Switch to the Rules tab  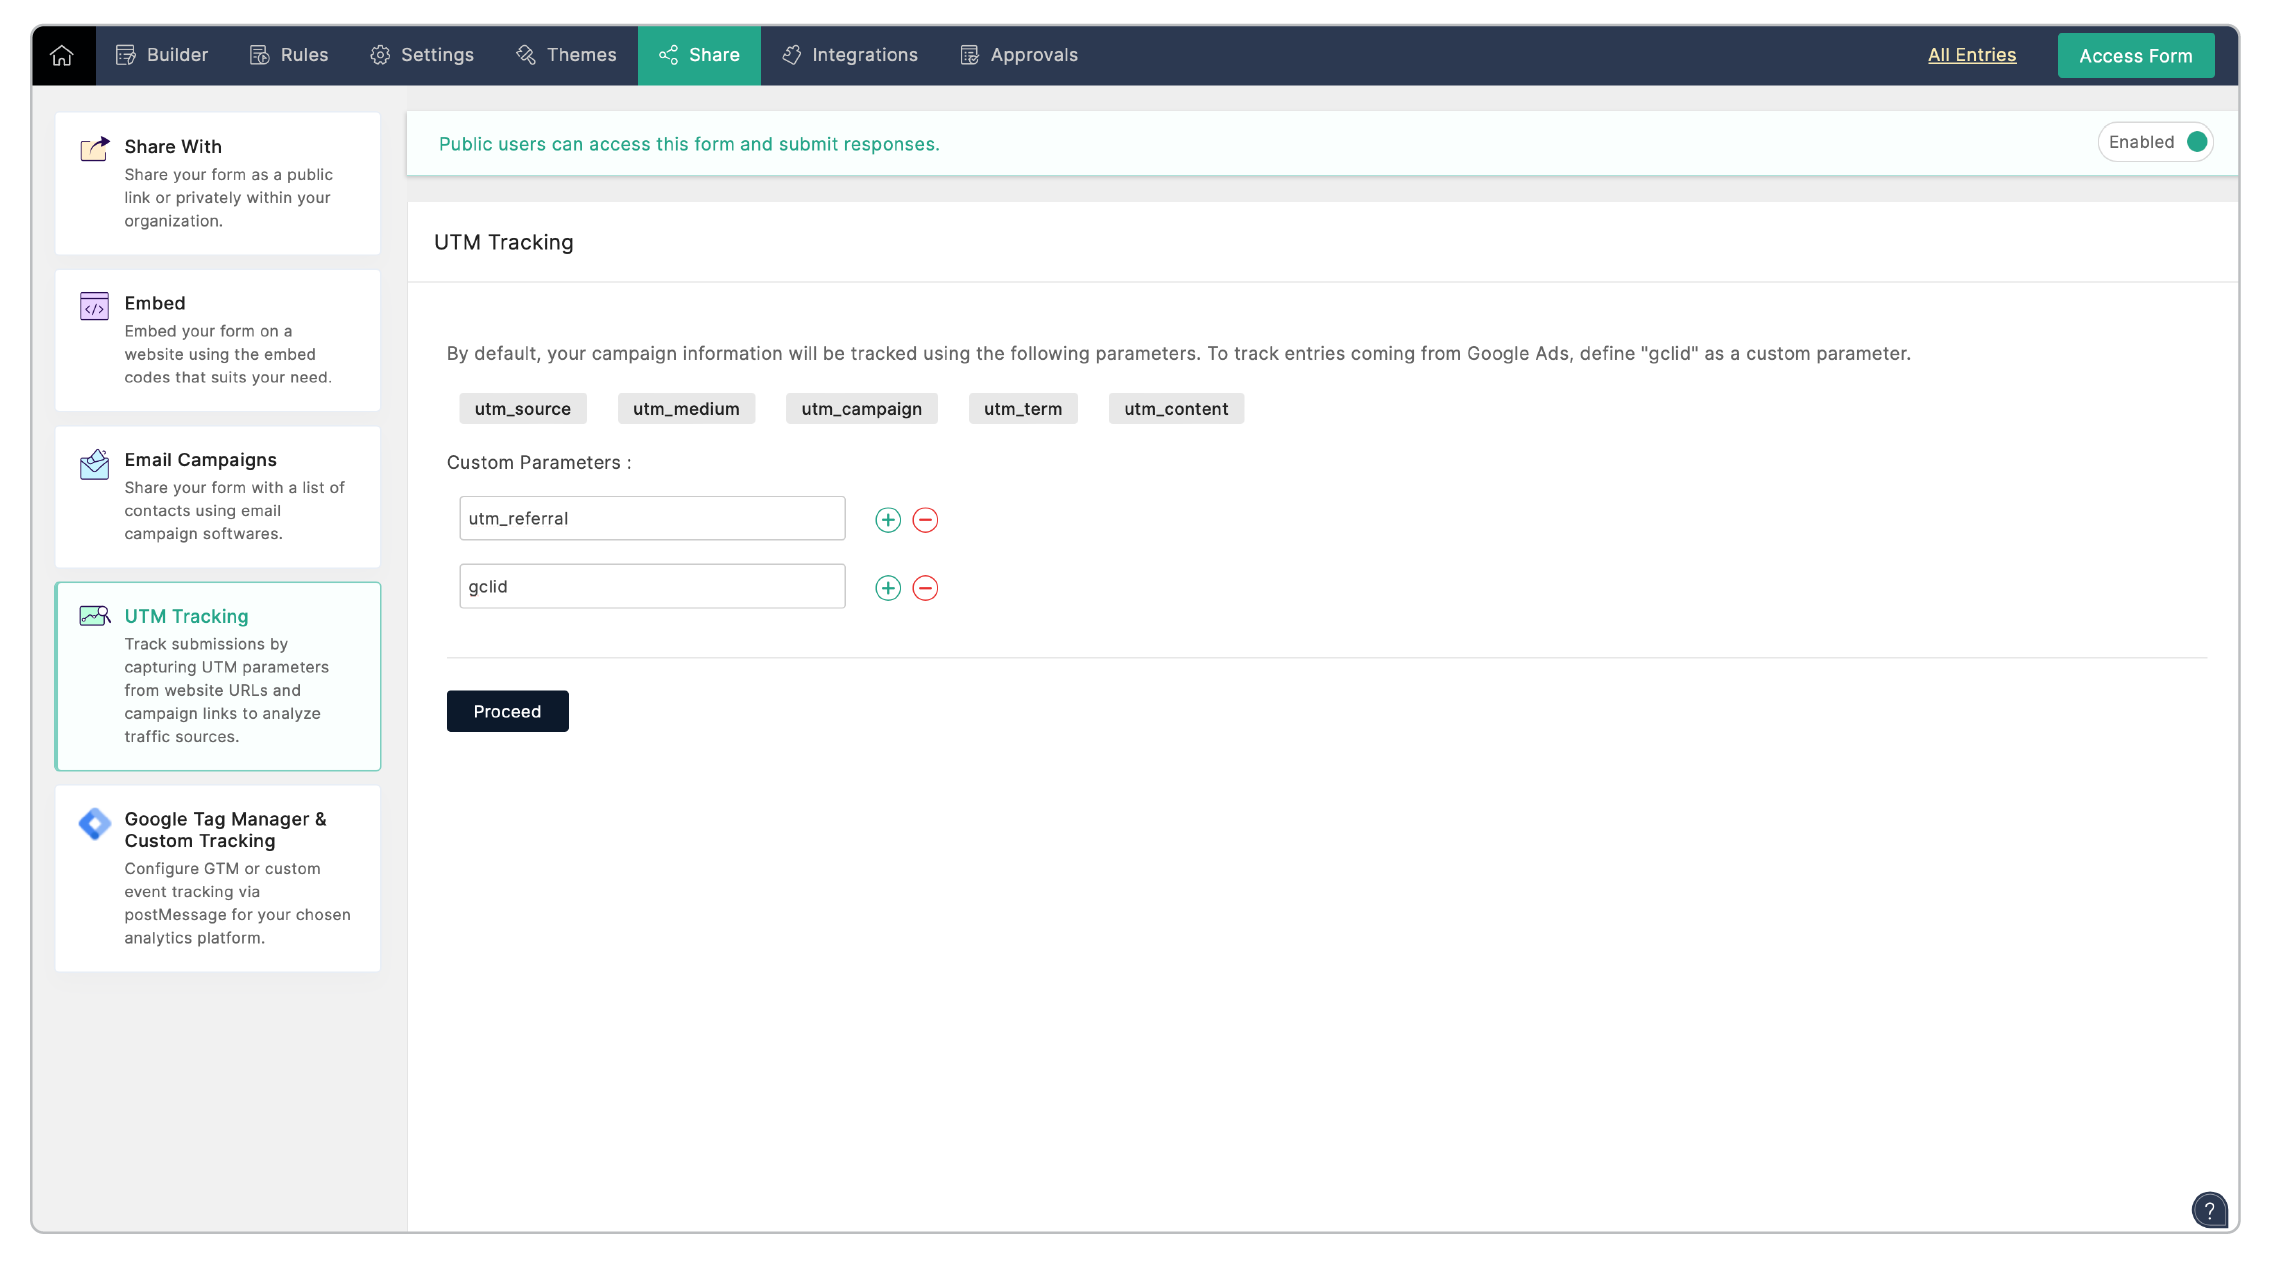[x=289, y=55]
